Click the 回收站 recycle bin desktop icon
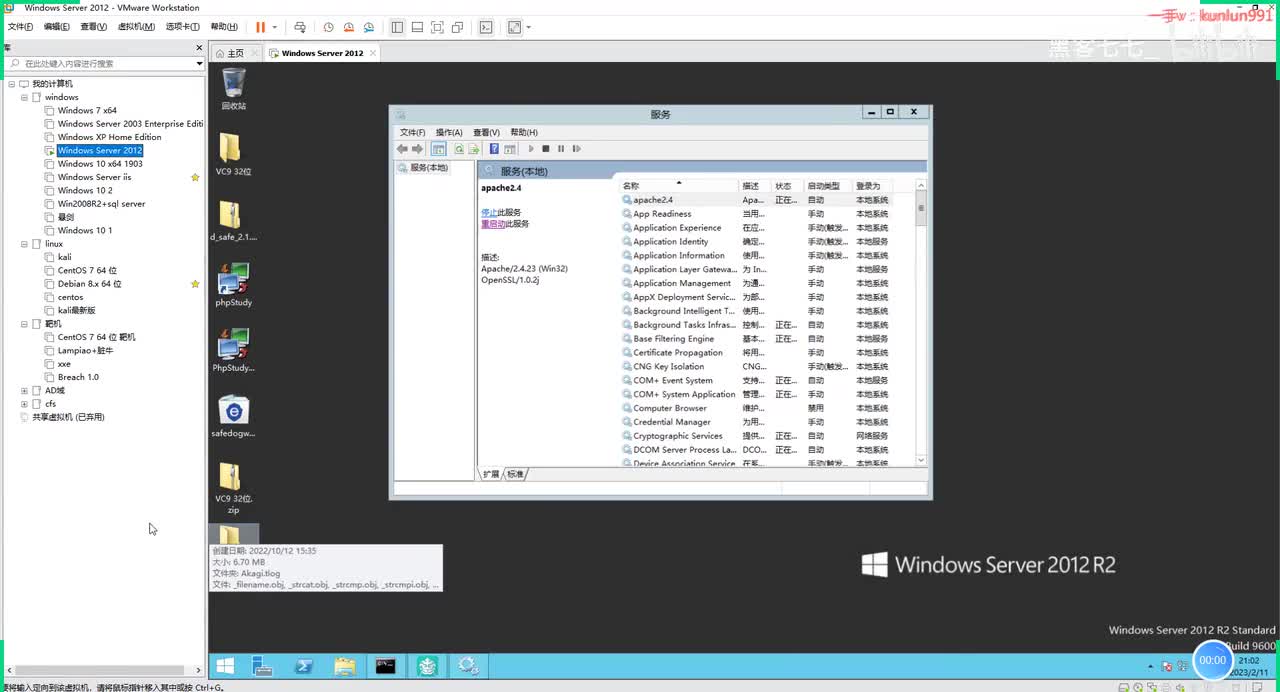Screen dimensions: 1280x692 (x=233, y=89)
